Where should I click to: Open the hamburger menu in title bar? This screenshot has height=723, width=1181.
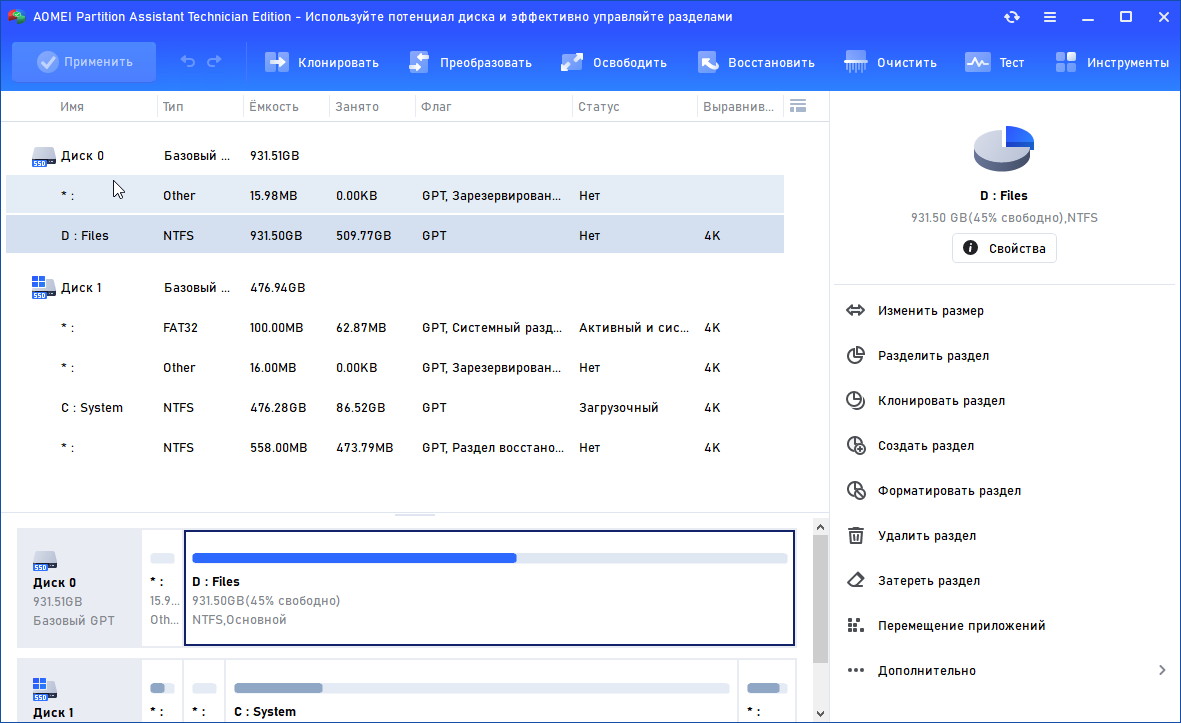click(x=1049, y=17)
